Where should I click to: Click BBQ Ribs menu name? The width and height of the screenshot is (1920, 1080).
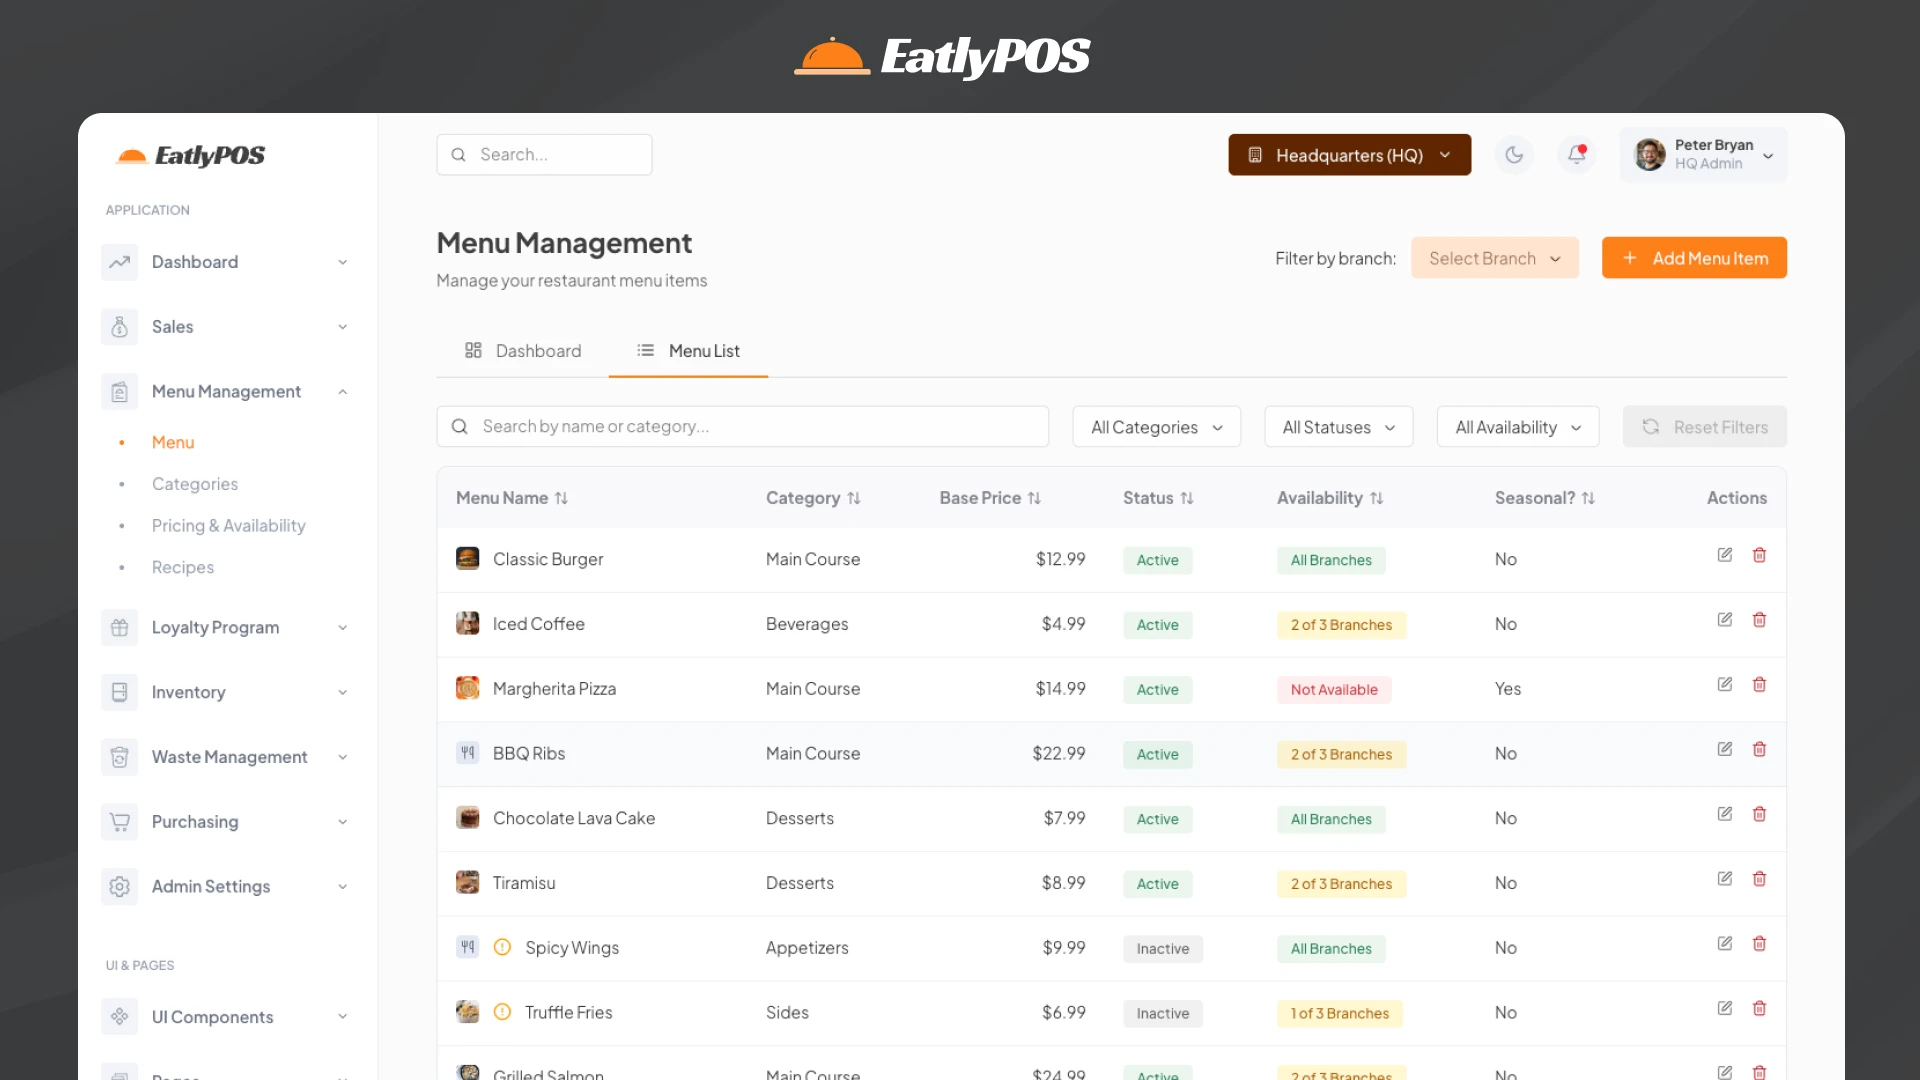pyautogui.click(x=529, y=754)
